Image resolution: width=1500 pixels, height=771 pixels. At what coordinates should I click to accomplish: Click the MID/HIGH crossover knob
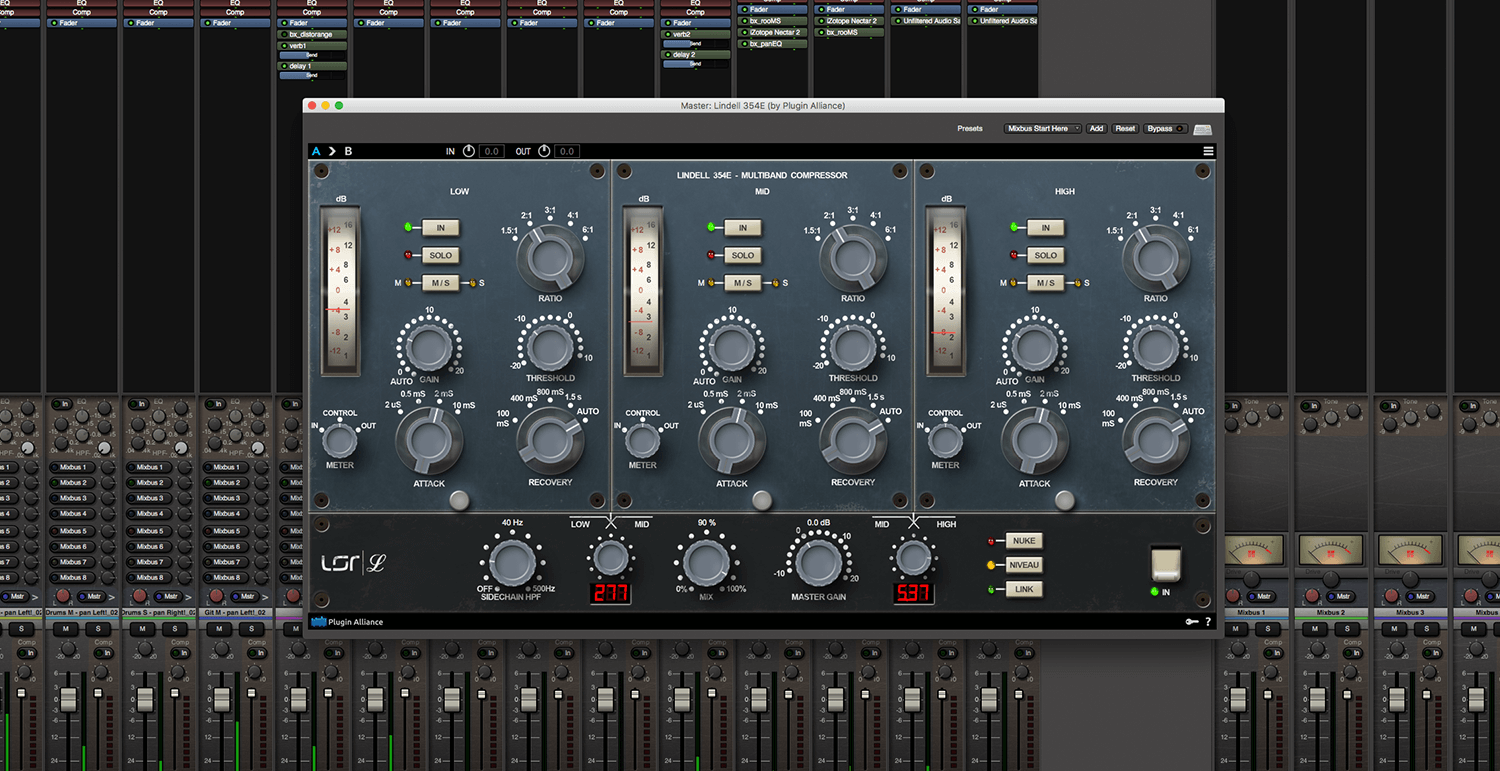pos(912,558)
